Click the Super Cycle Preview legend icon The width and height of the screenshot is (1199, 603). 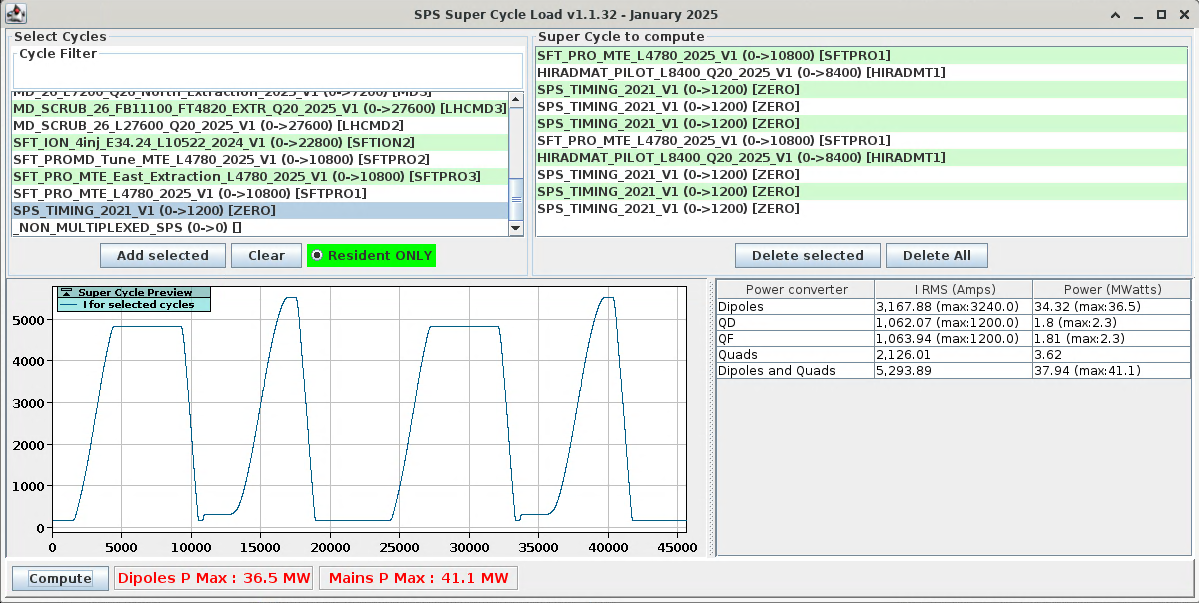[68, 292]
